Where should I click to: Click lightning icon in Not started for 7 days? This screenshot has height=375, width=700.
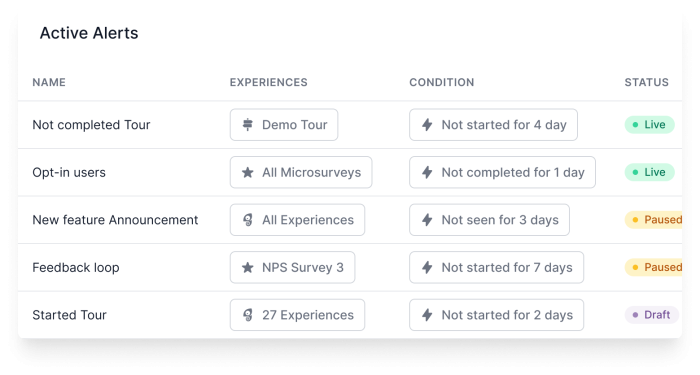pyautogui.click(x=427, y=267)
